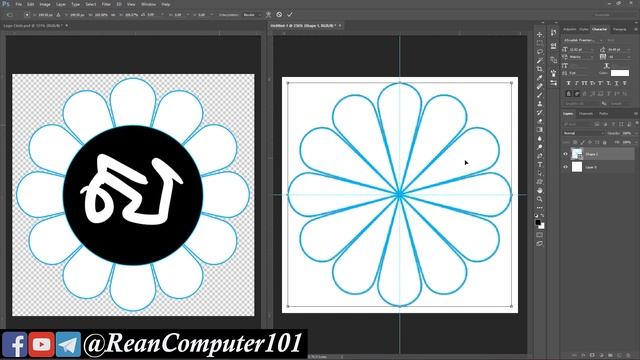640x360 pixels.
Task: Select the Crop tool
Action: click(540, 69)
